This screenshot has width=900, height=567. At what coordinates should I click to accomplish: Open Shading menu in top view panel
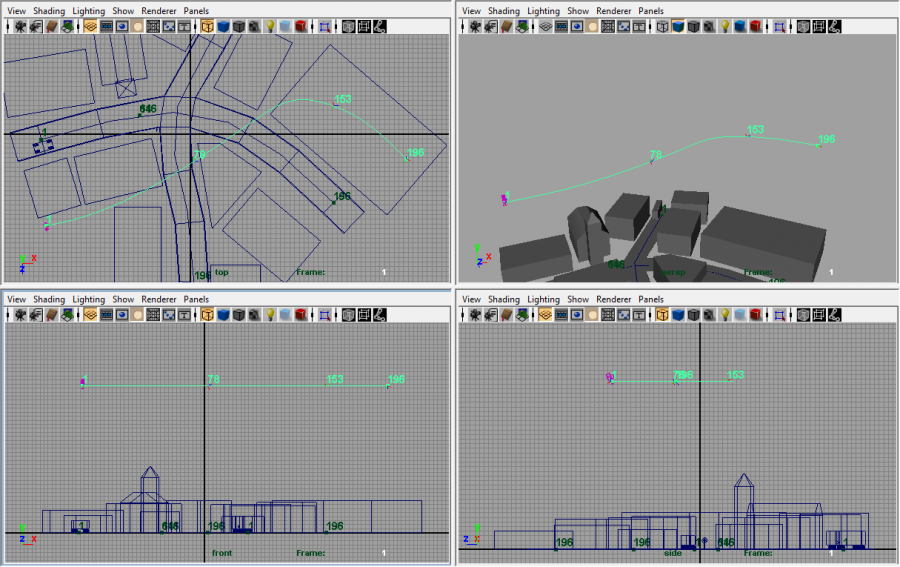(x=49, y=11)
